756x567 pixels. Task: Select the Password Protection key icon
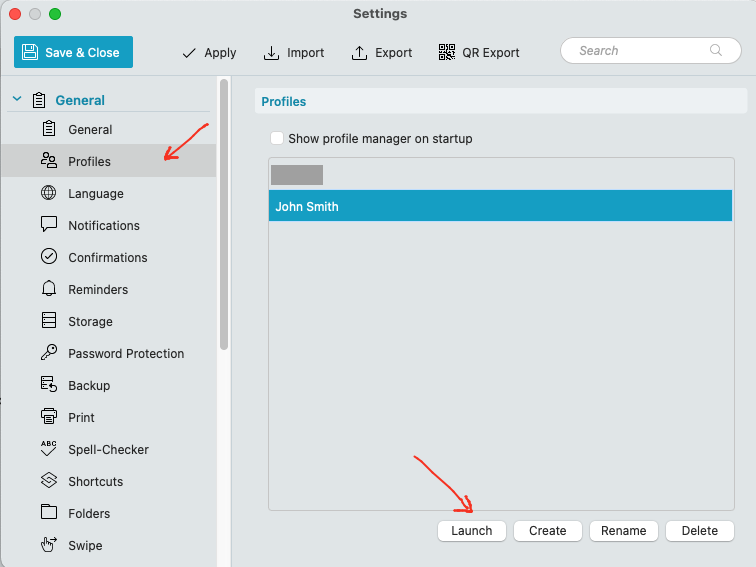pos(49,352)
